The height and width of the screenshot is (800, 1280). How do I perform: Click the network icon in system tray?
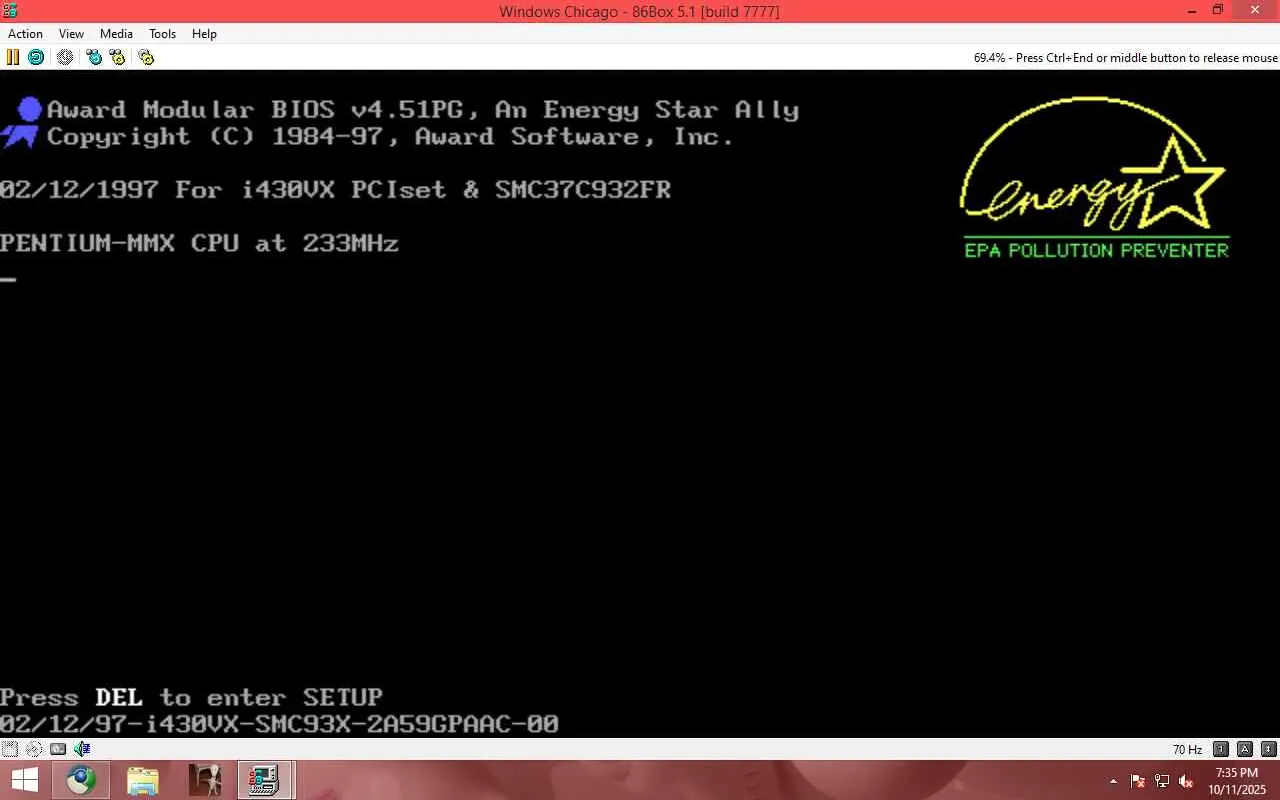coord(1162,781)
